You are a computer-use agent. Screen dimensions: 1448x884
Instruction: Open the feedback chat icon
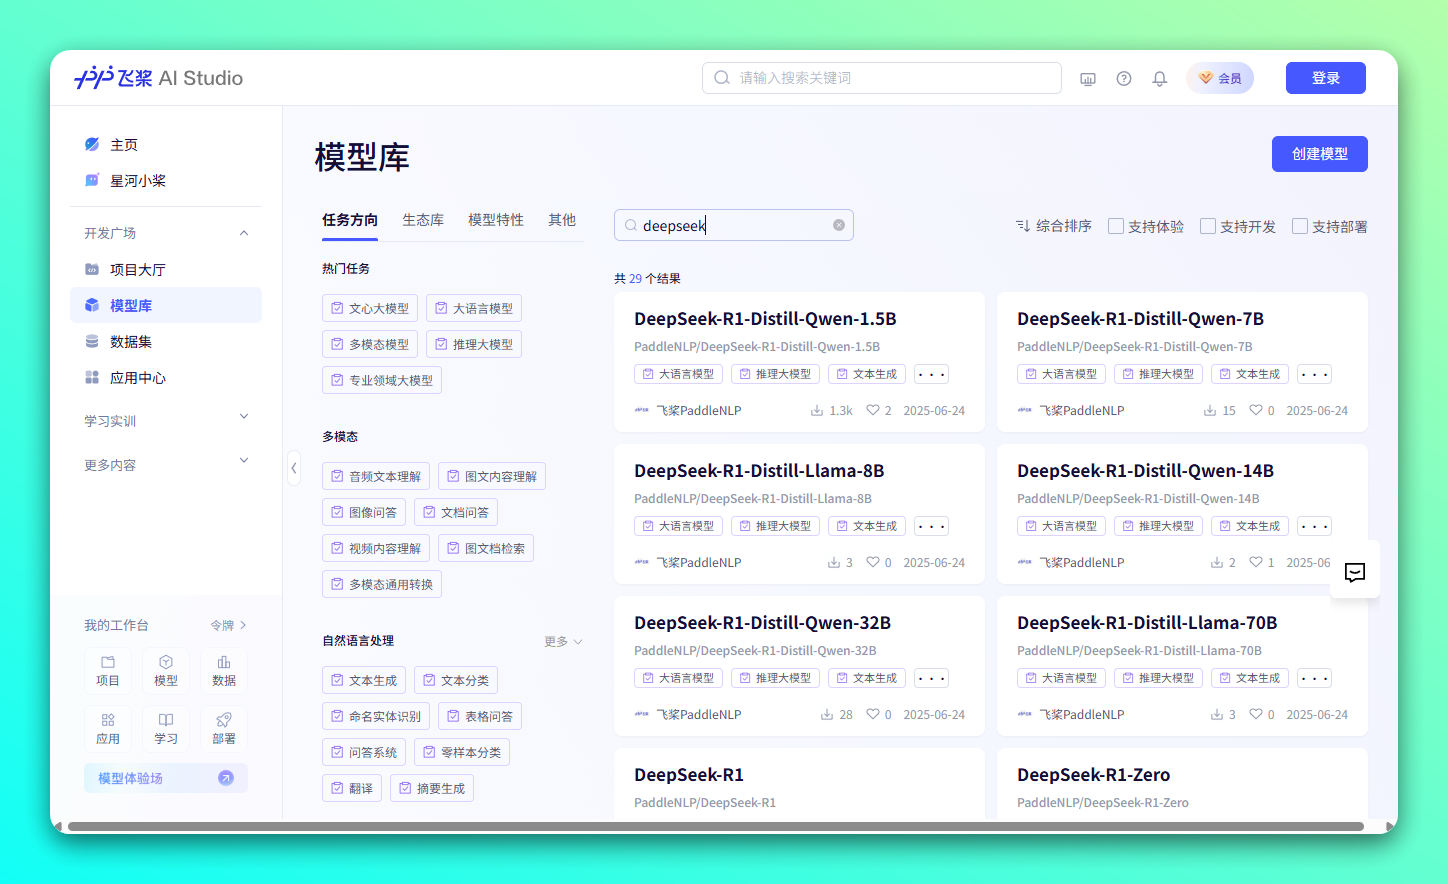(1355, 573)
